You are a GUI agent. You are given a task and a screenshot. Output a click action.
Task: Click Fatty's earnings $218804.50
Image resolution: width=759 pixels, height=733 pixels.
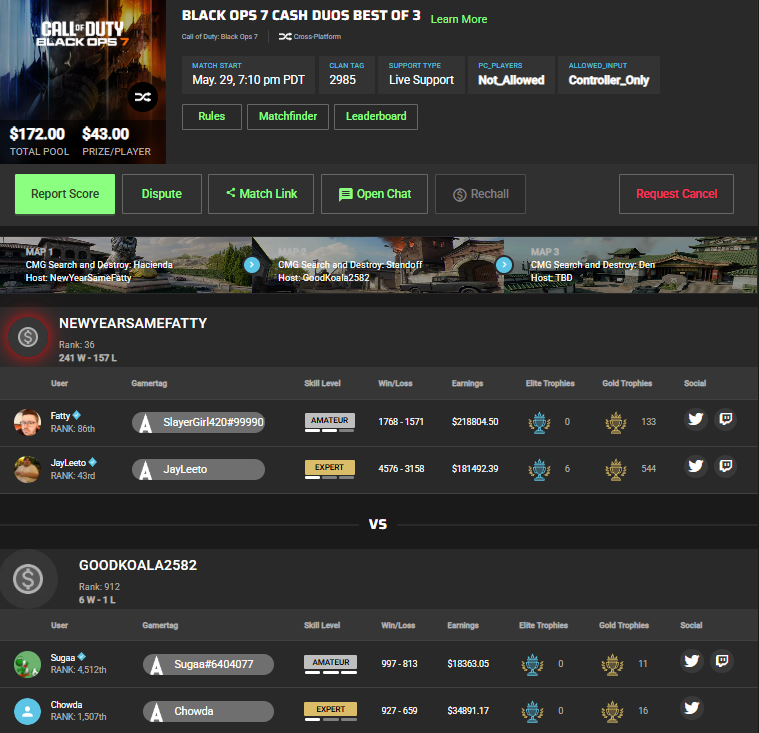[x=475, y=422]
